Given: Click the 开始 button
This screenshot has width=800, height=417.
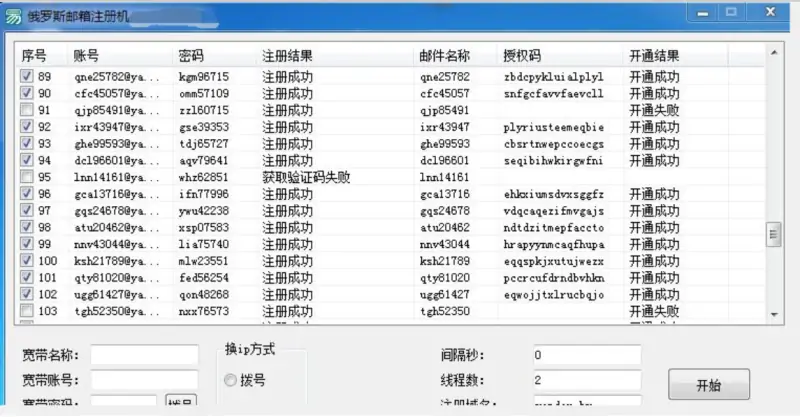Looking at the screenshot, I should (x=709, y=384).
